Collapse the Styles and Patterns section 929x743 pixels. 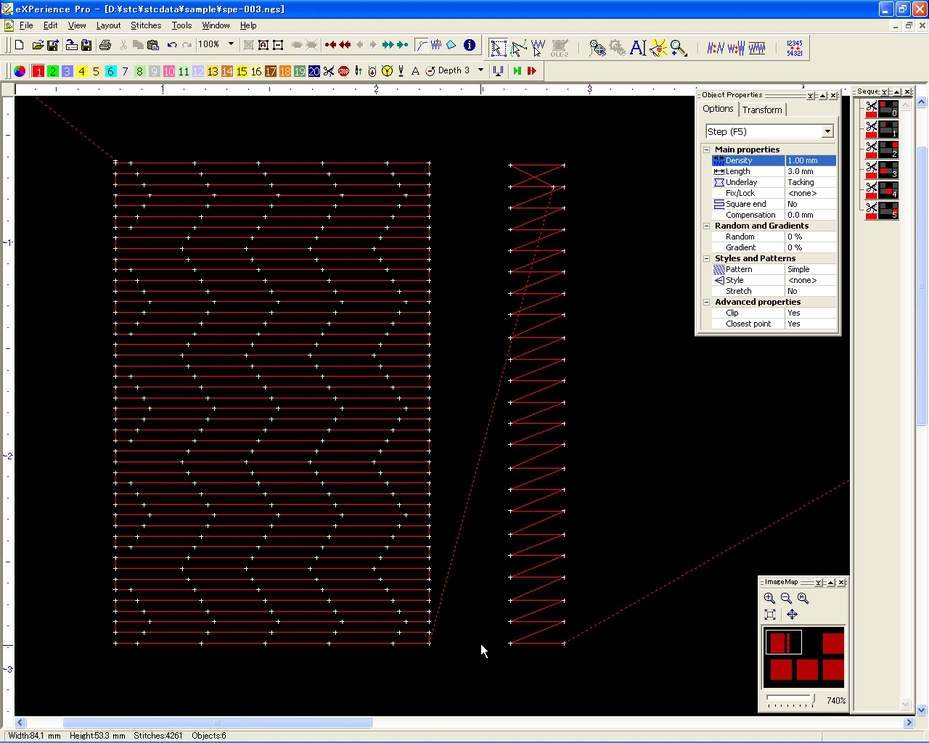pyautogui.click(x=706, y=258)
